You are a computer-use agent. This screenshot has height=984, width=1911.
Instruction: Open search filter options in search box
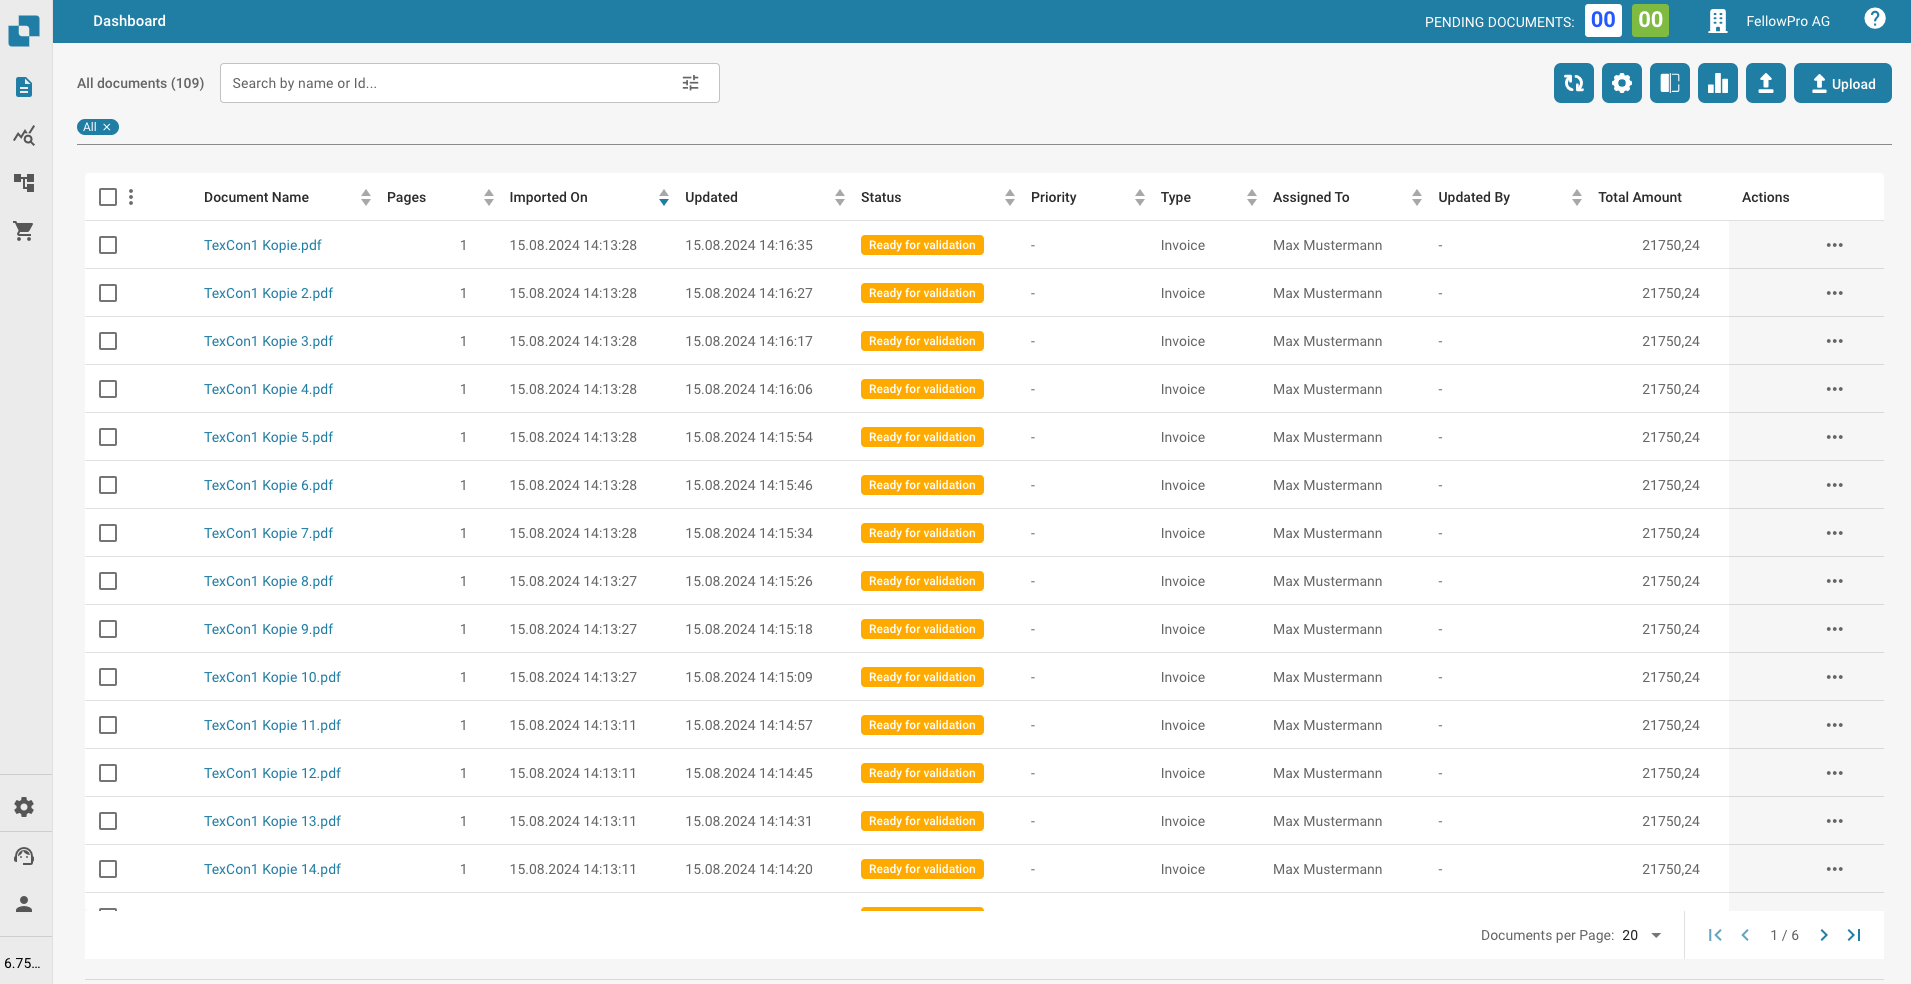click(690, 83)
